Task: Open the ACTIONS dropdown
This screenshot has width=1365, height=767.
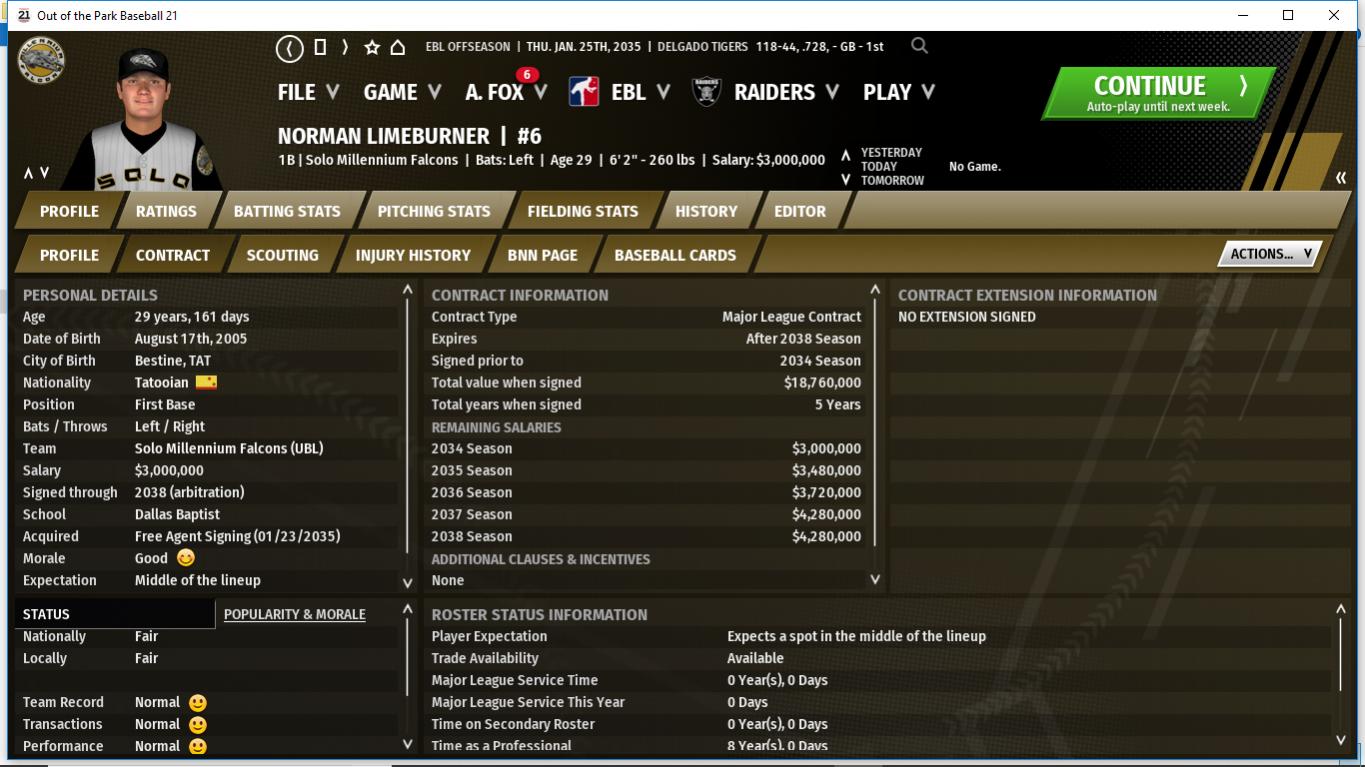Action: click(x=1269, y=254)
